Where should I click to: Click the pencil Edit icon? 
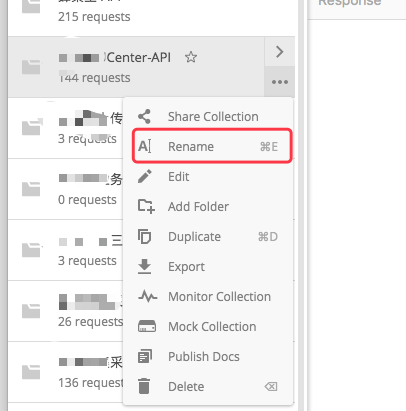(x=145, y=176)
